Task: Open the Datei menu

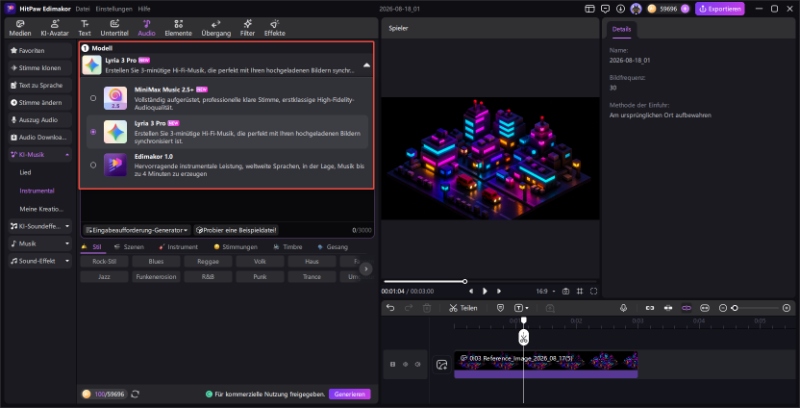Action: click(x=83, y=9)
